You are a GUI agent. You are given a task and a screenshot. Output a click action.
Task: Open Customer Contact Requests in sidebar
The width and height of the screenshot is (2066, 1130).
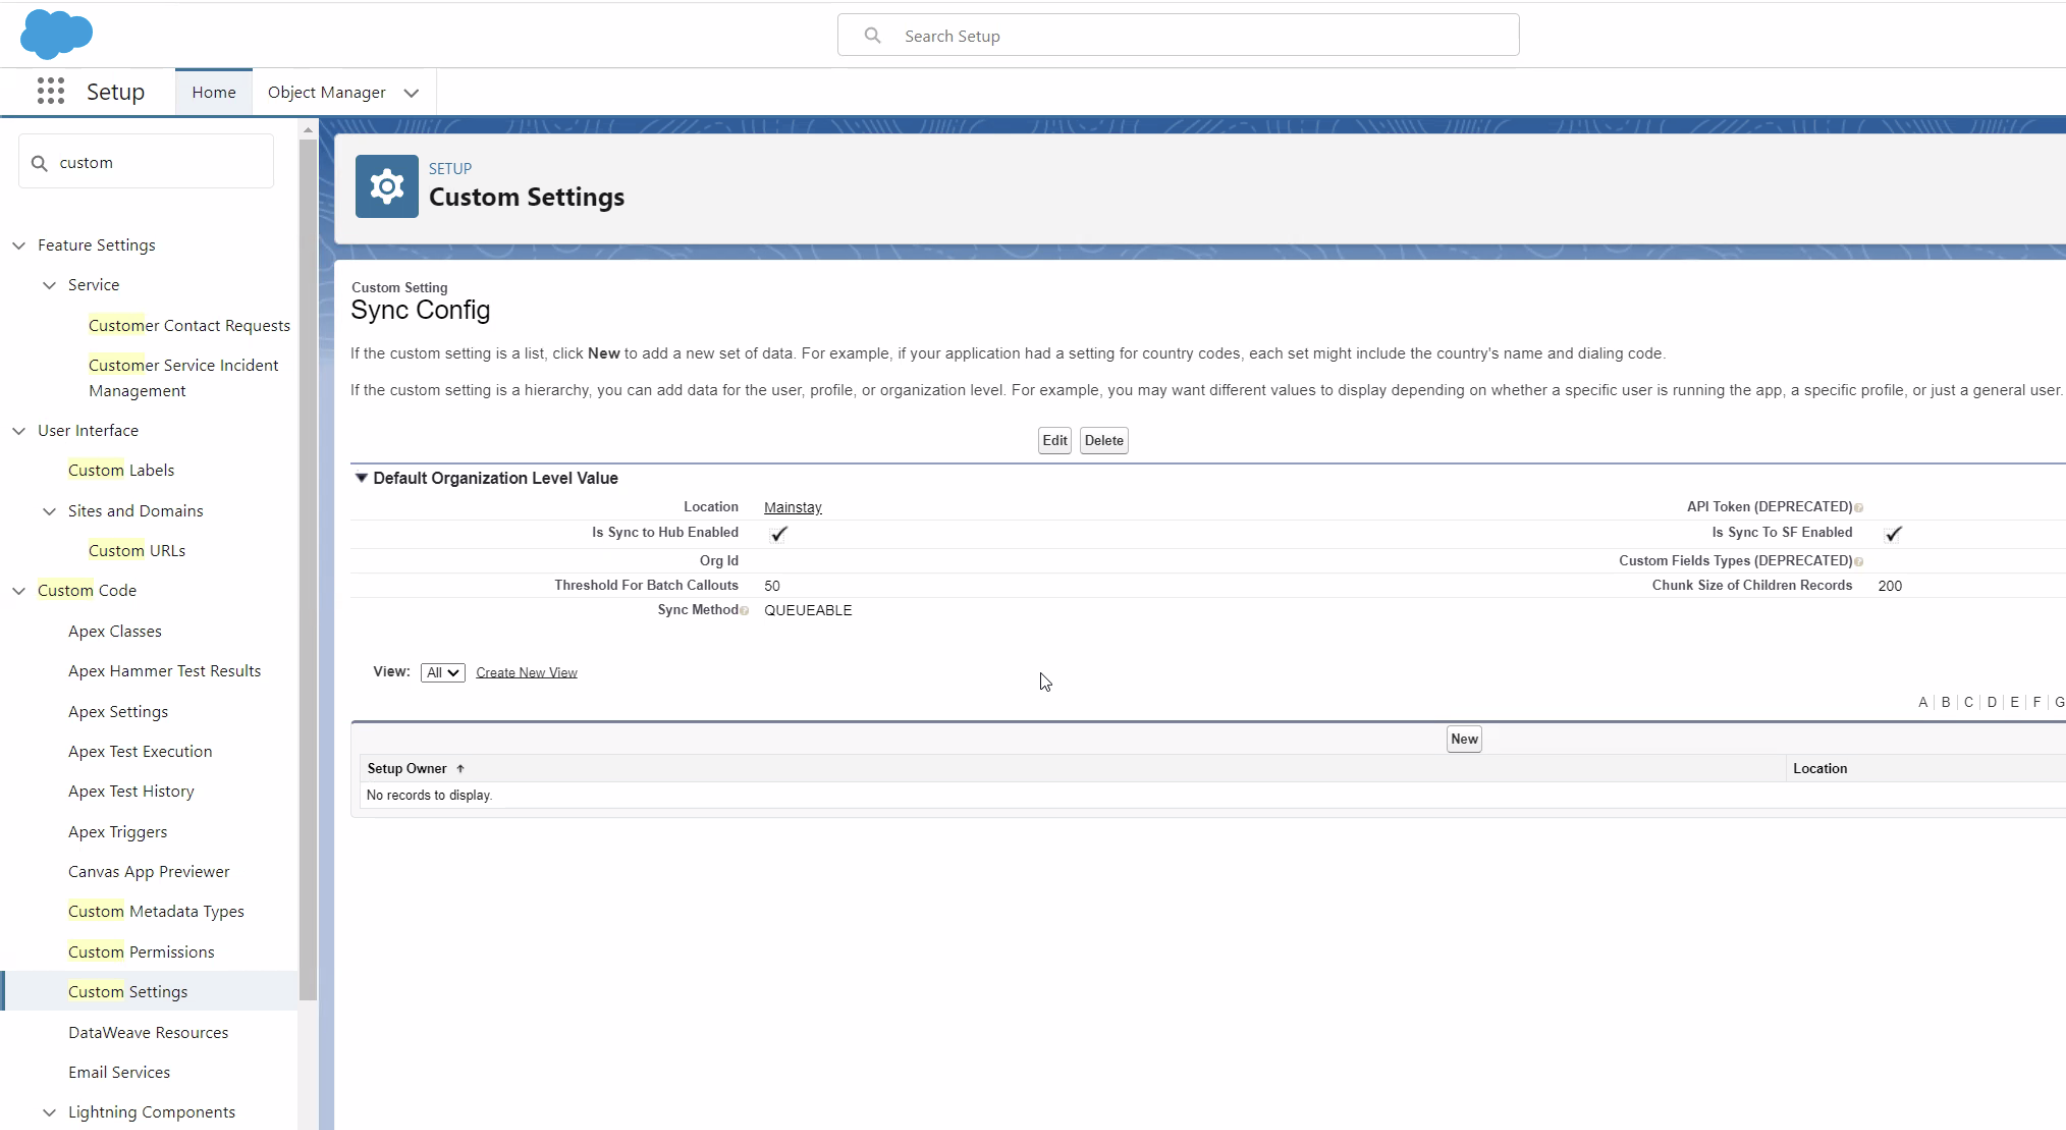189,325
